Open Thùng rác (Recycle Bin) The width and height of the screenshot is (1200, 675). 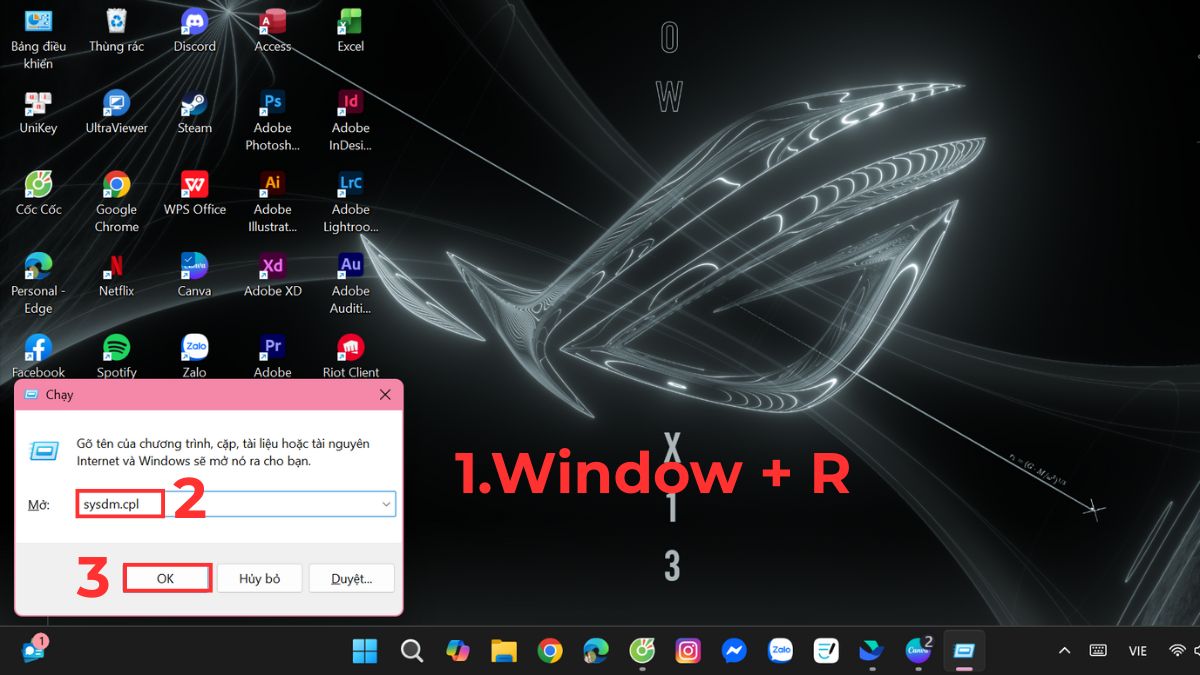click(x=116, y=22)
